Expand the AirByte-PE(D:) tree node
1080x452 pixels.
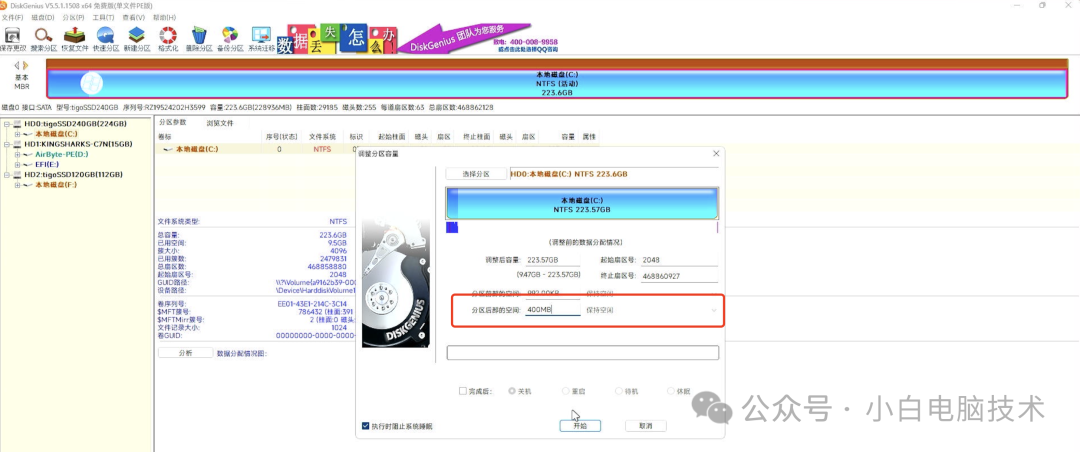coord(17,154)
